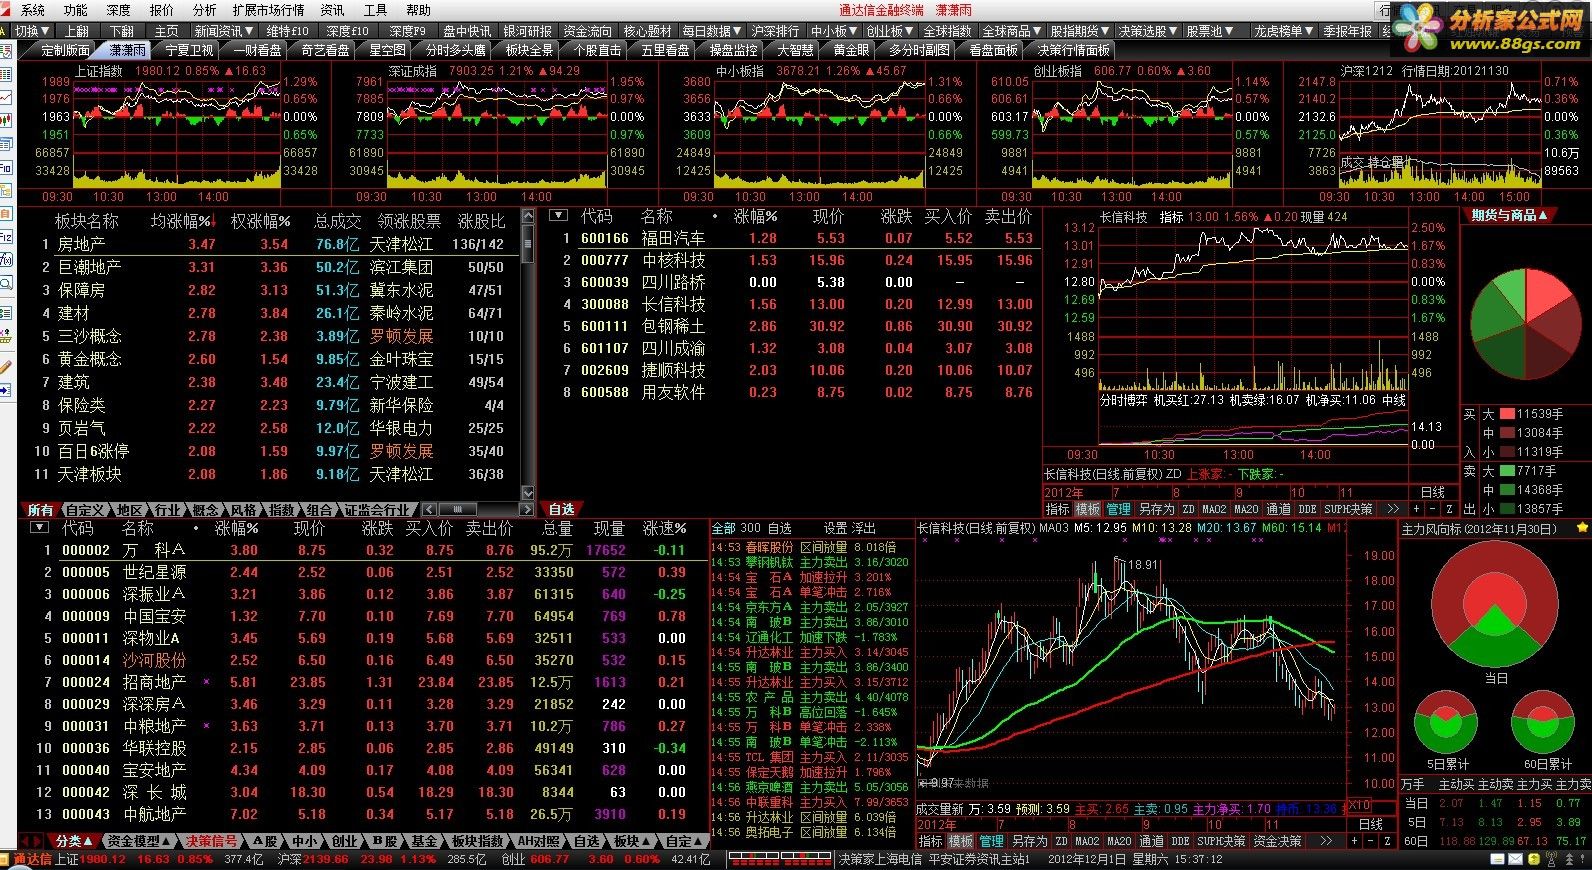The width and height of the screenshot is (1592, 870).
Task: Open 维特F10 info
Action: (288, 31)
